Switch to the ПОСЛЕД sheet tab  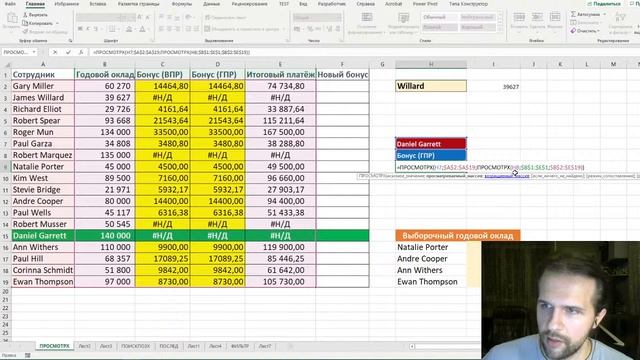[x=169, y=346]
